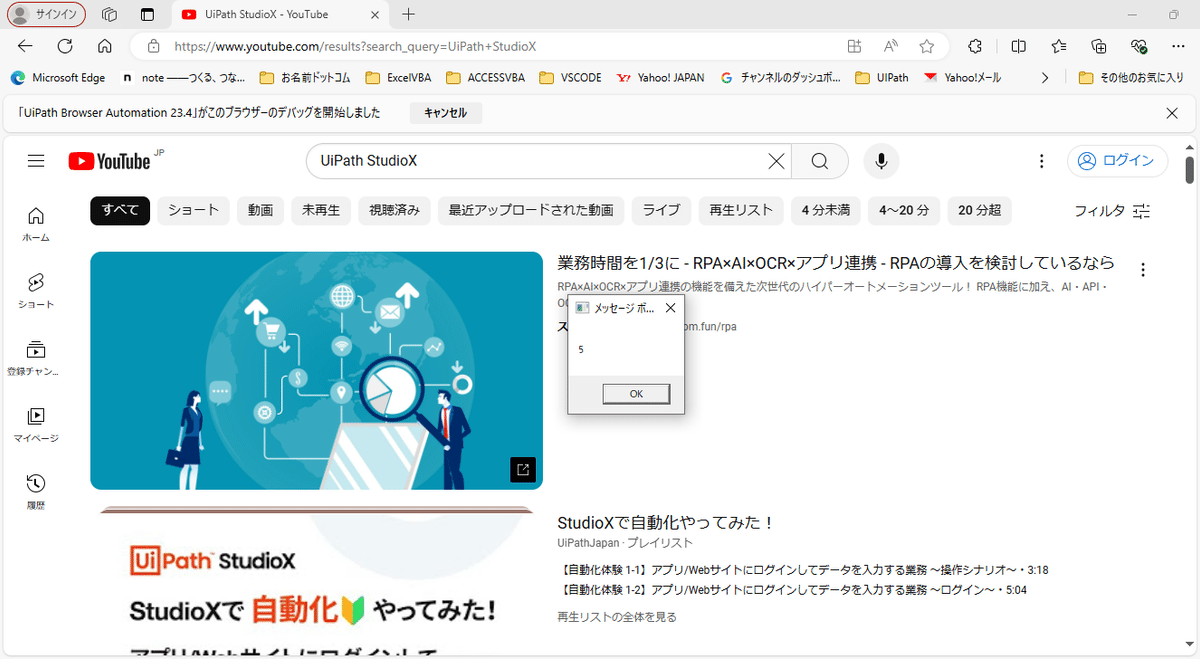The height and width of the screenshot is (659, 1200).
Task: Open browser home page
Action: tap(104, 46)
